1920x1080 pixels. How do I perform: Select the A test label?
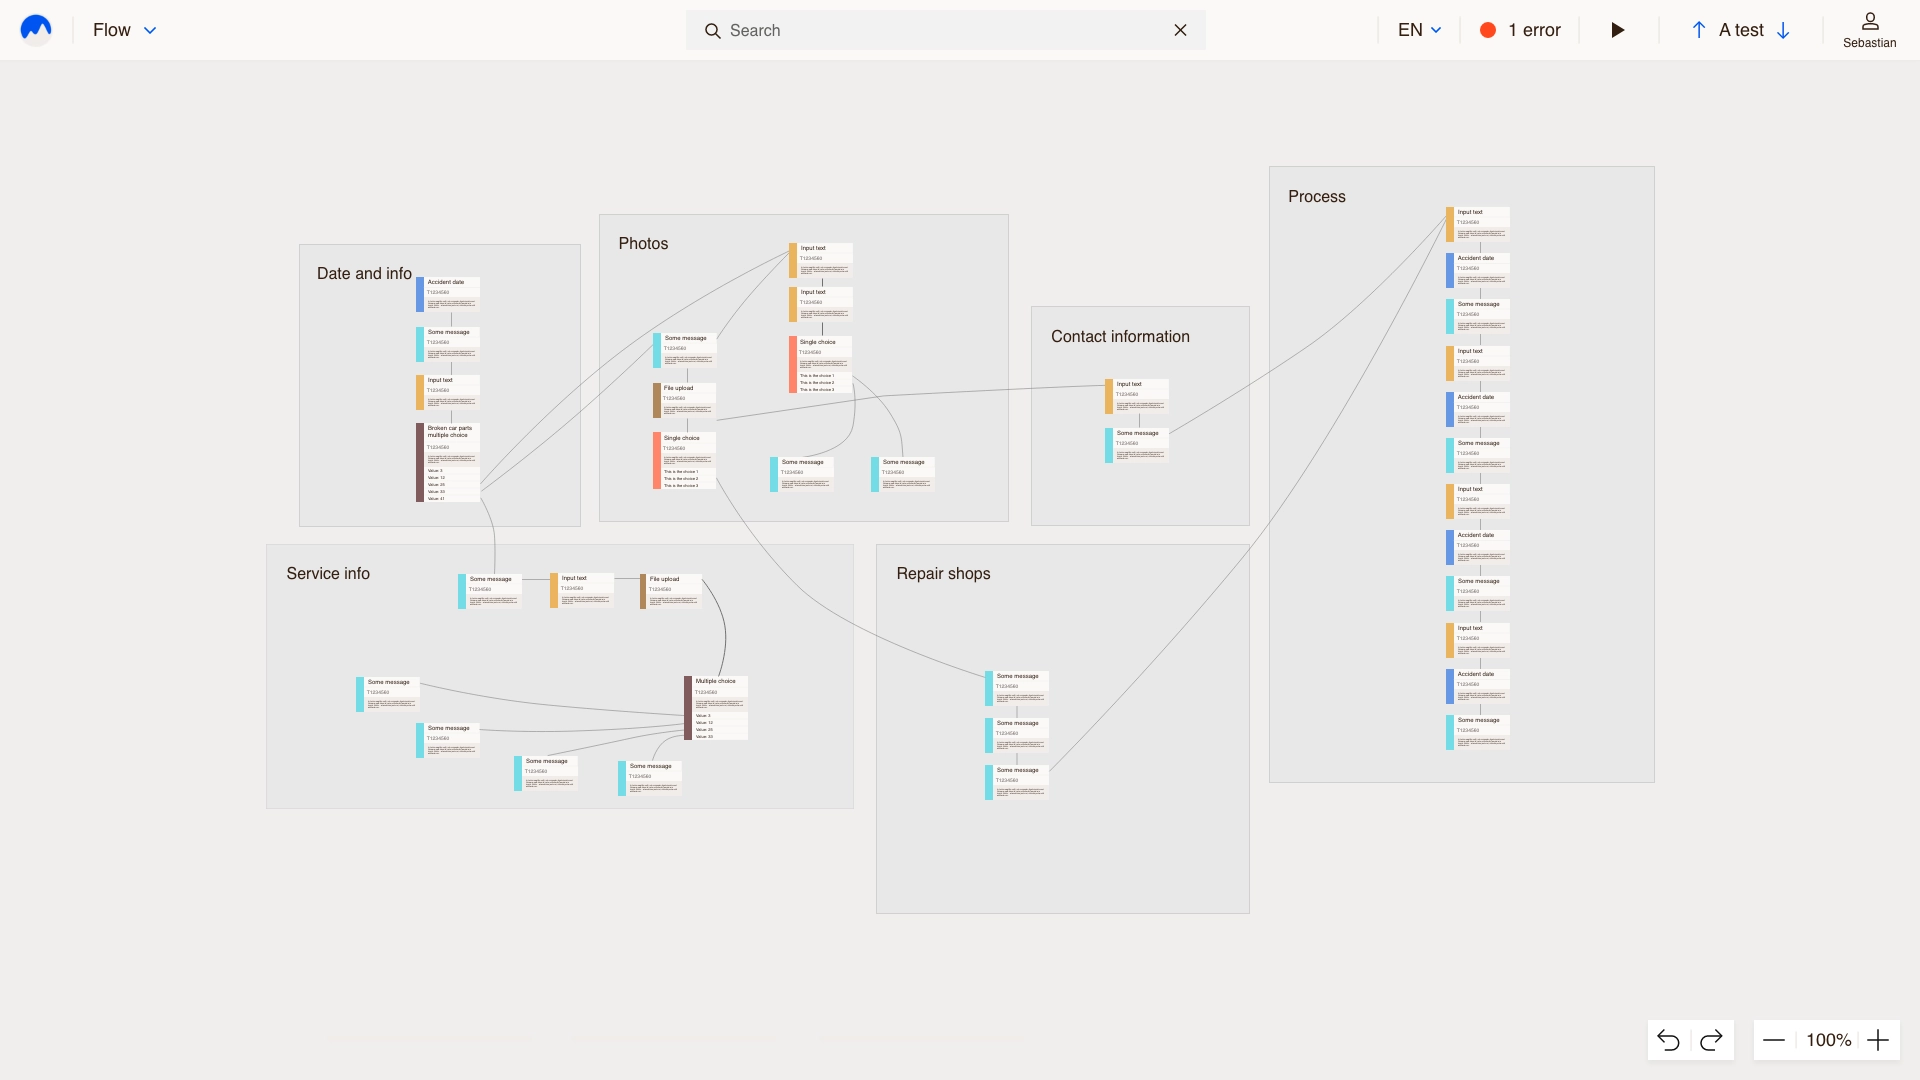coord(1741,30)
